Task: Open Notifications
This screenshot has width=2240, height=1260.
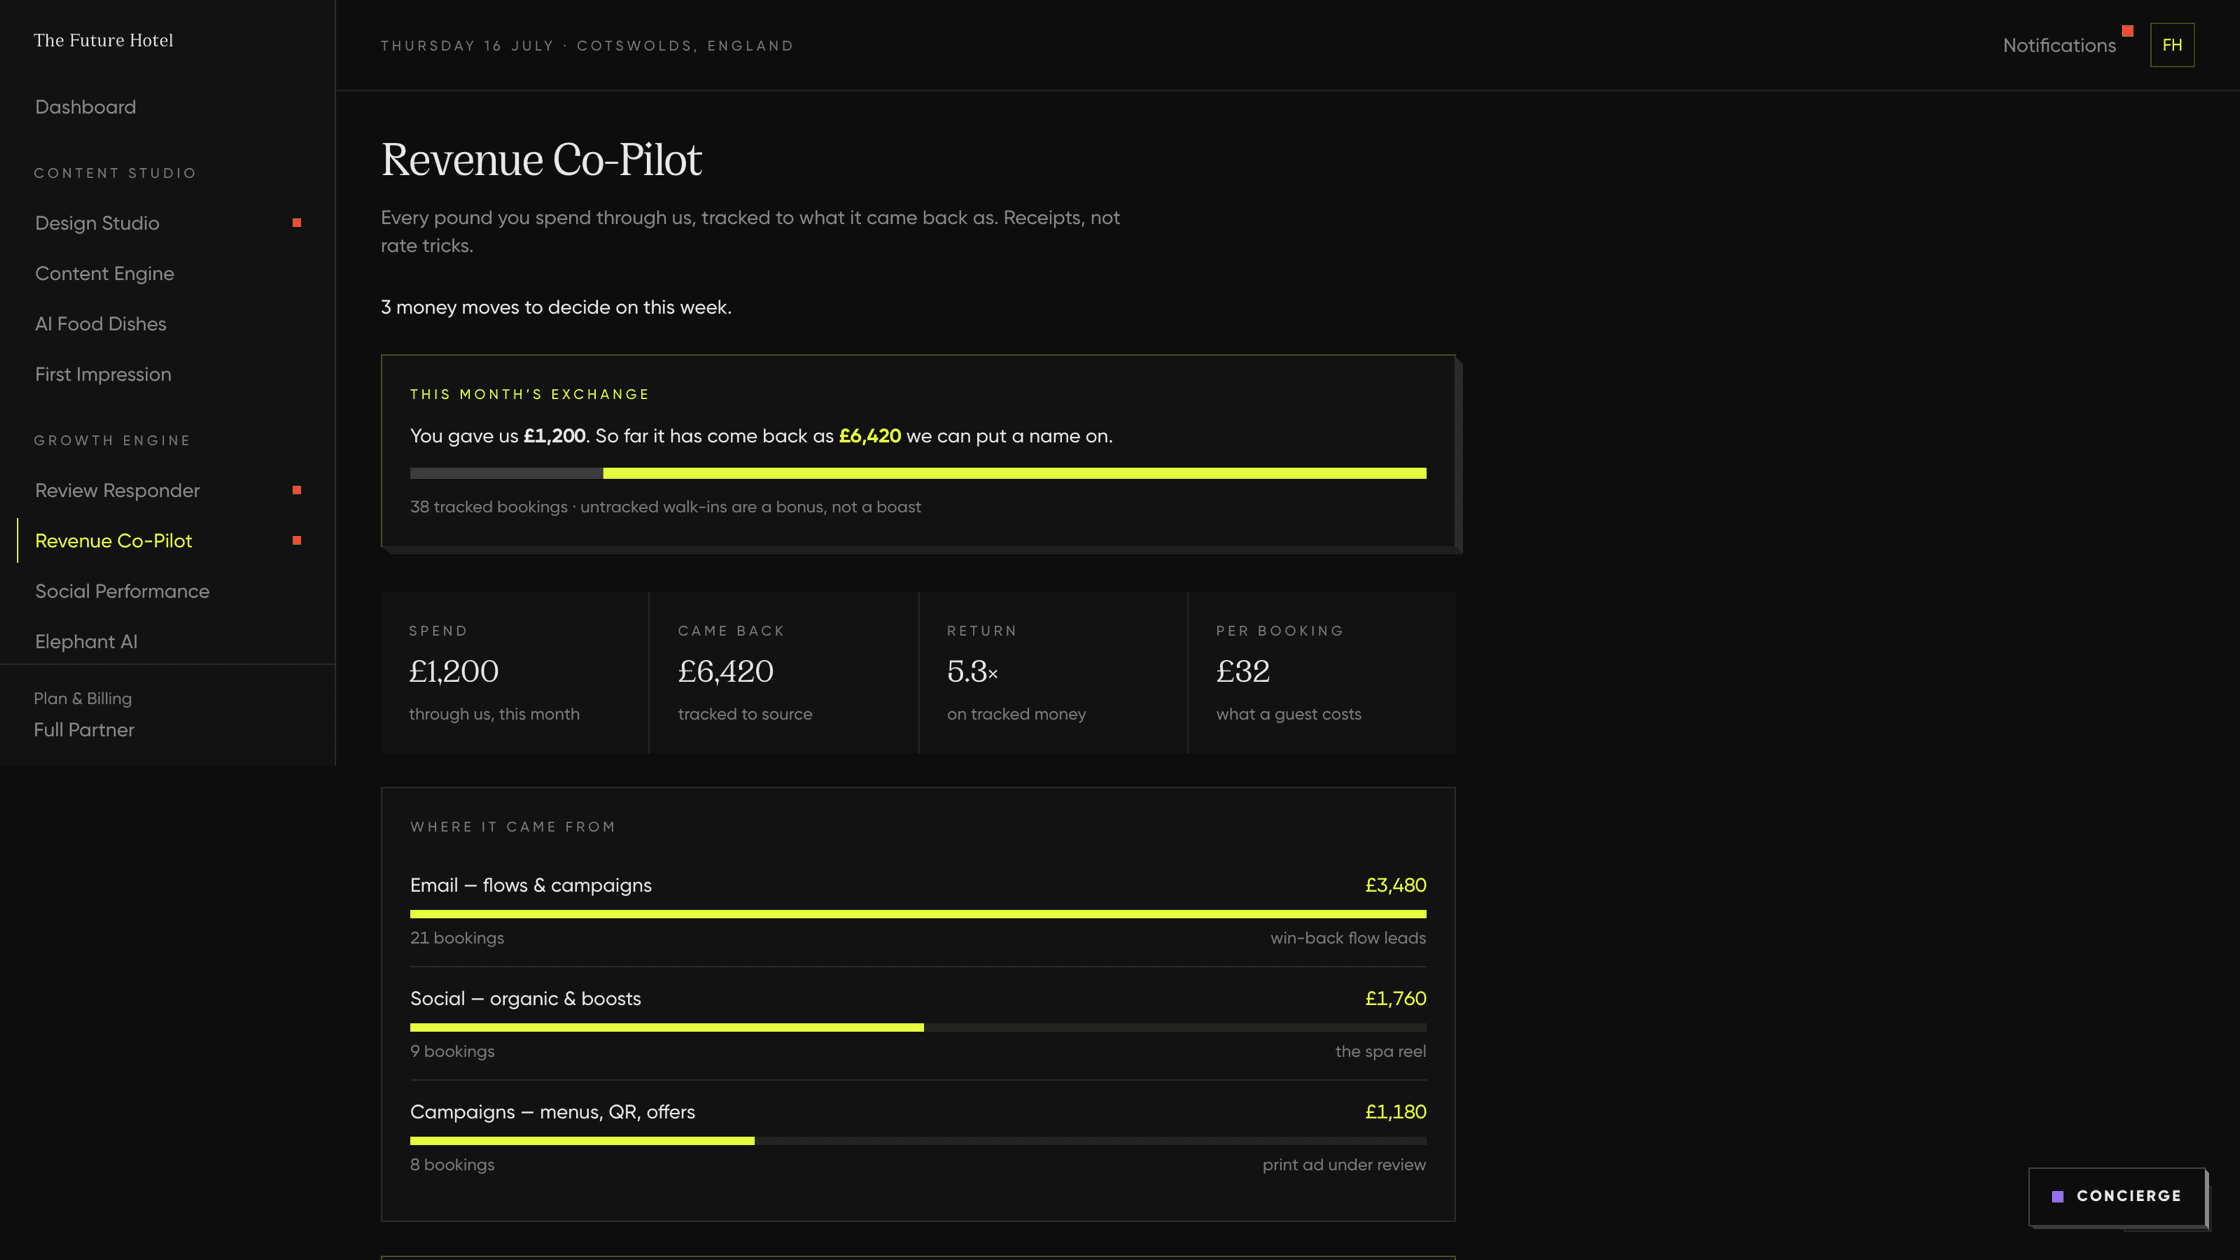Action: (x=2059, y=45)
